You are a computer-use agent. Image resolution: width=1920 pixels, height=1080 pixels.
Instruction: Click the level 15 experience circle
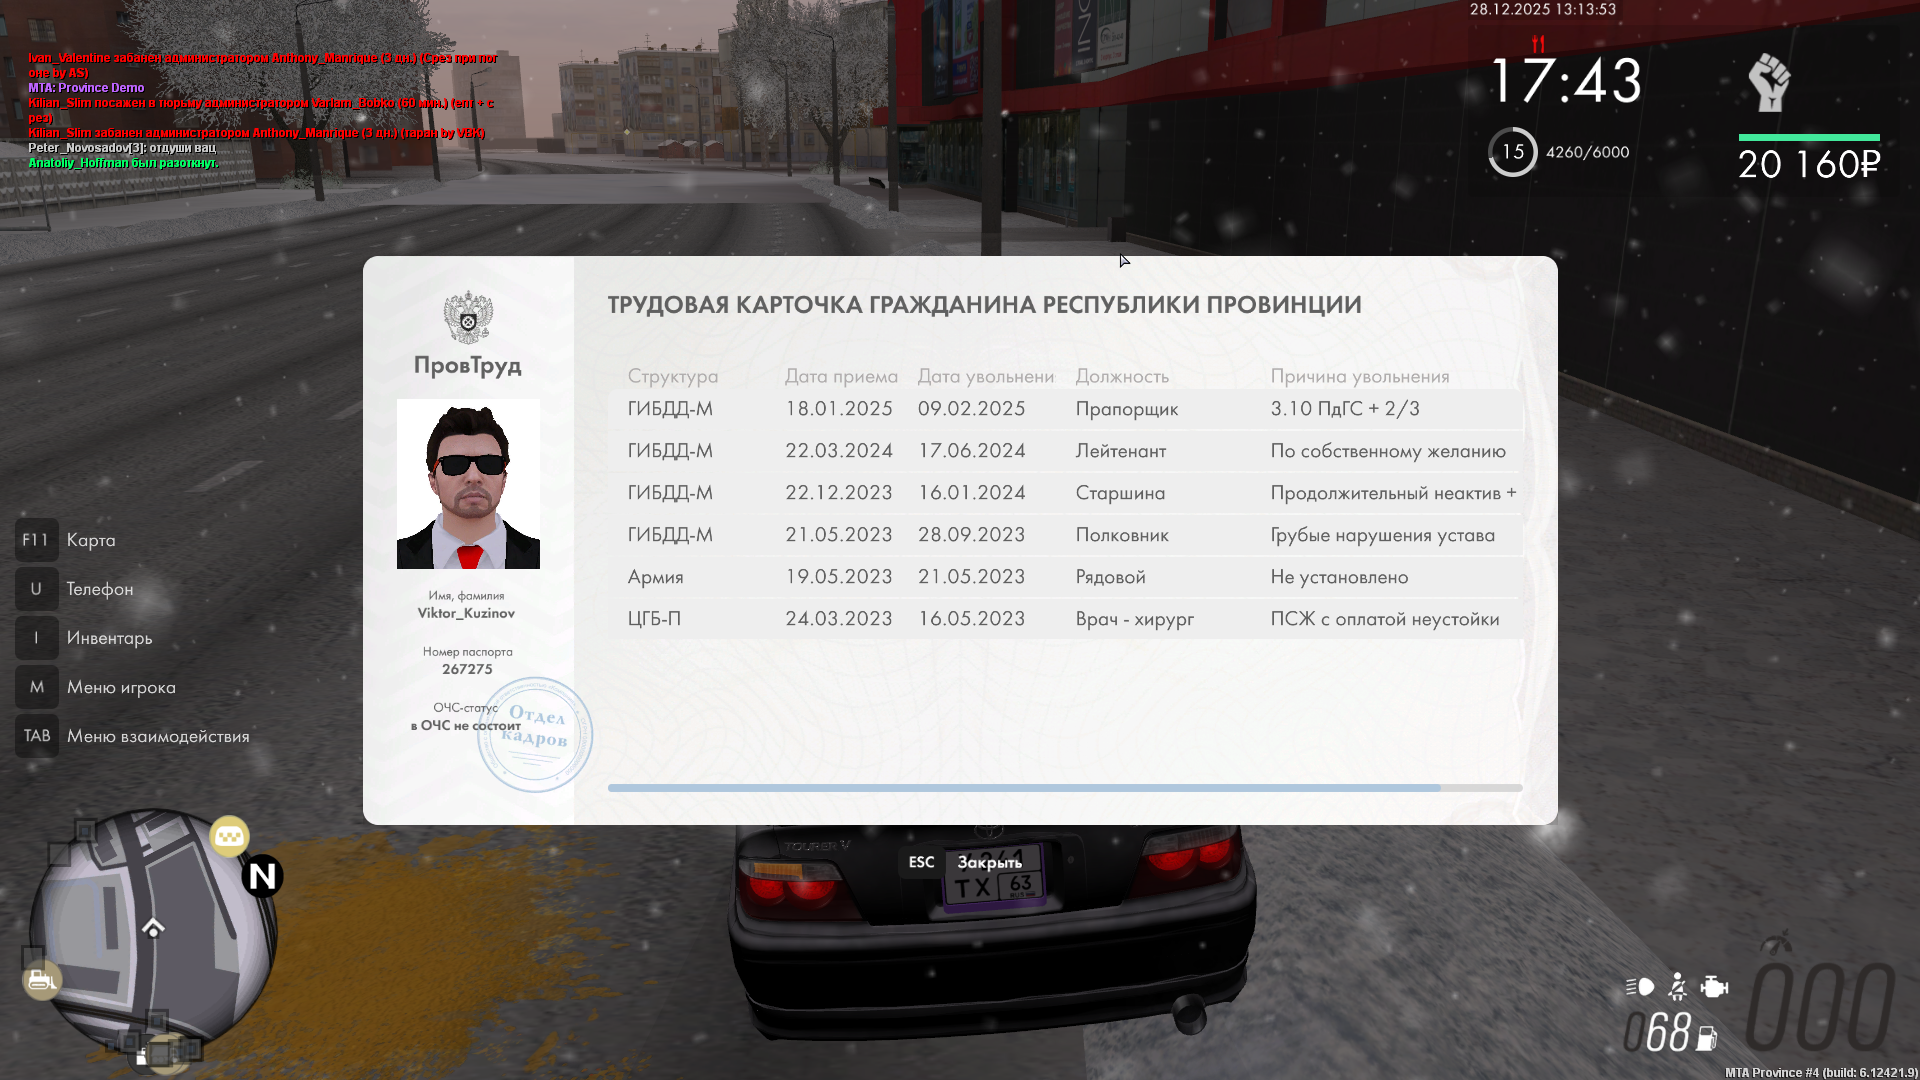click(x=1512, y=152)
